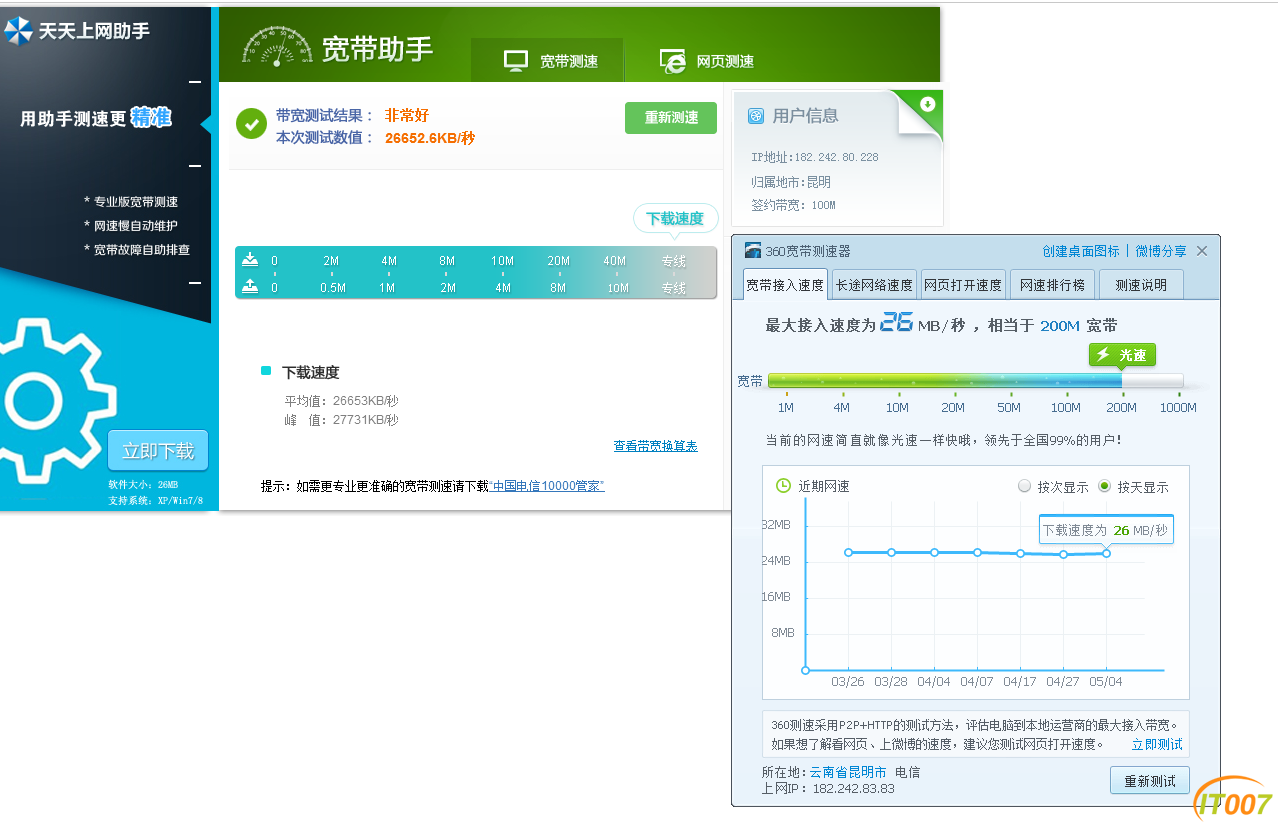Click the 03/26 data point on chart
Screen dimensions: 1278x827
848,552
